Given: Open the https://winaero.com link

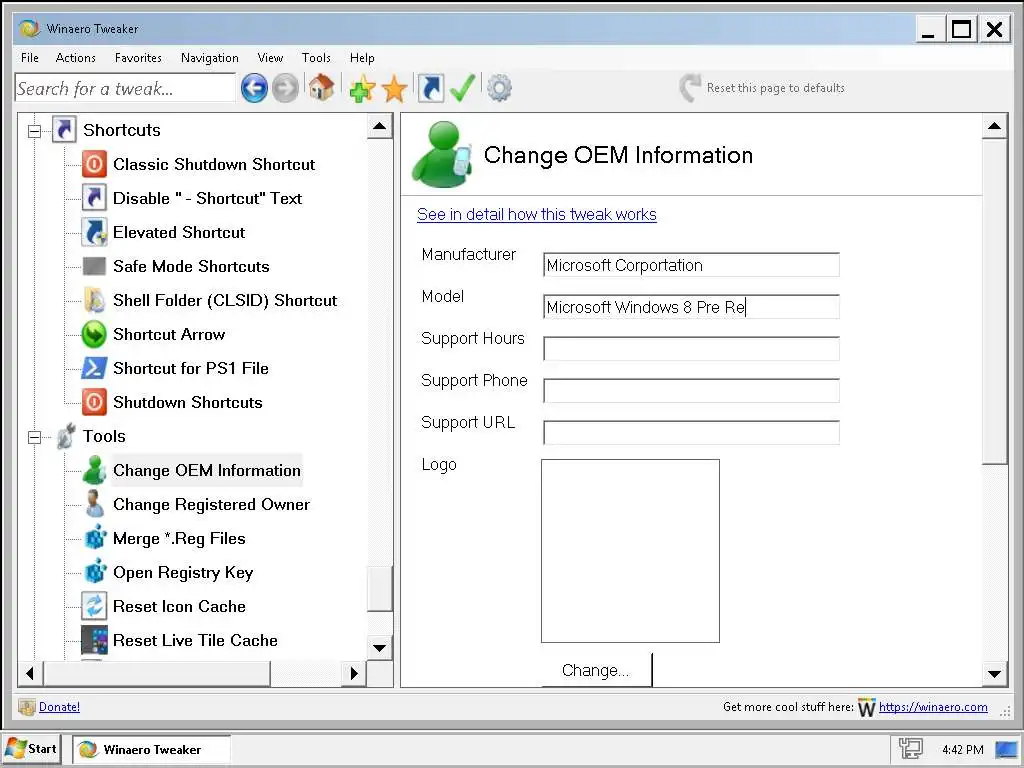Looking at the screenshot, I should point(933,707).
